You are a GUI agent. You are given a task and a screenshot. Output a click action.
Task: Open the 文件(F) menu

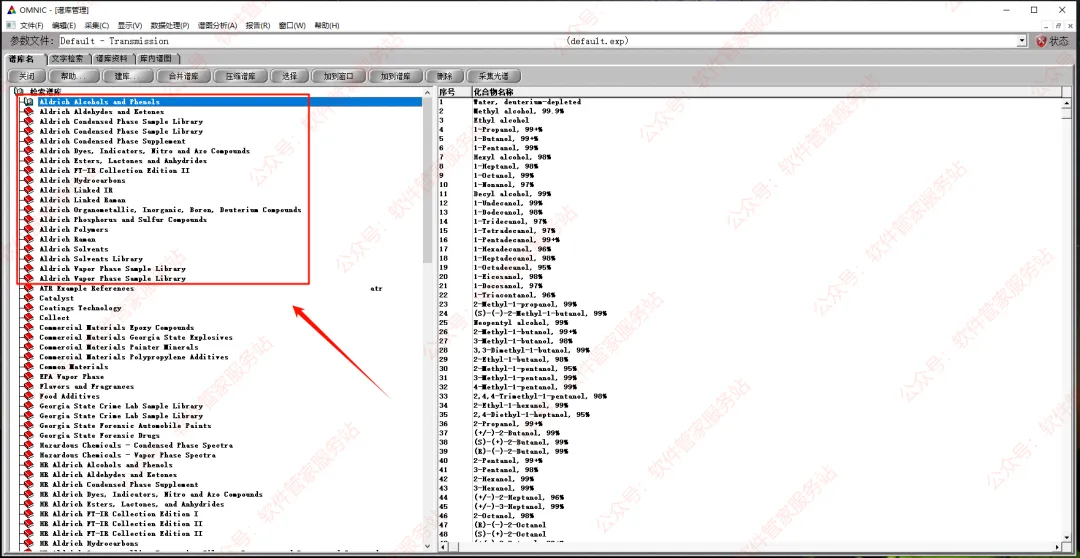point(32,25)
